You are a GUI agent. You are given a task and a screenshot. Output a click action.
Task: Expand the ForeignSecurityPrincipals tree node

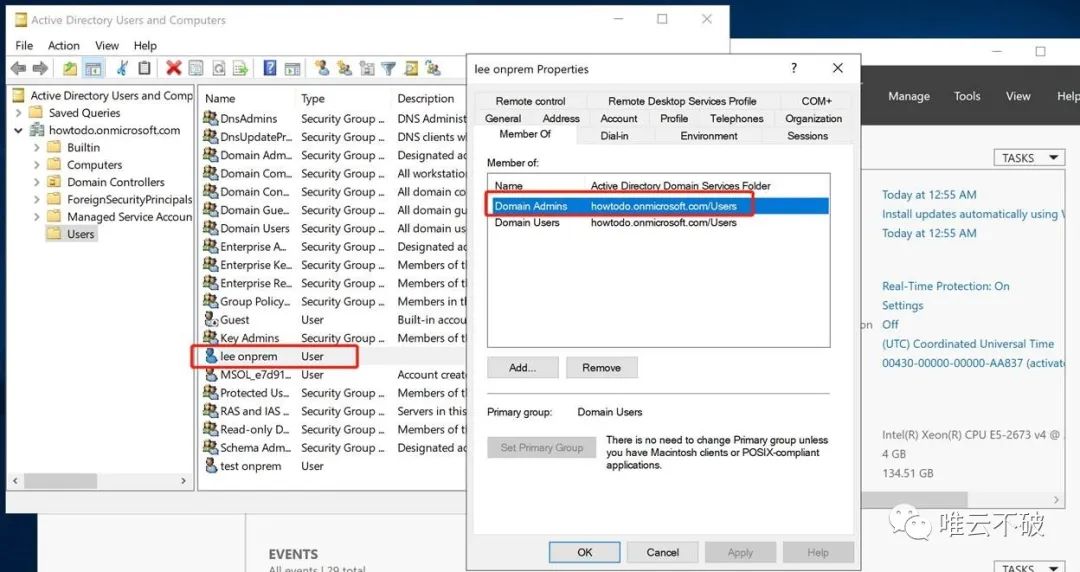pyautogui.click(x=37, y=198)
